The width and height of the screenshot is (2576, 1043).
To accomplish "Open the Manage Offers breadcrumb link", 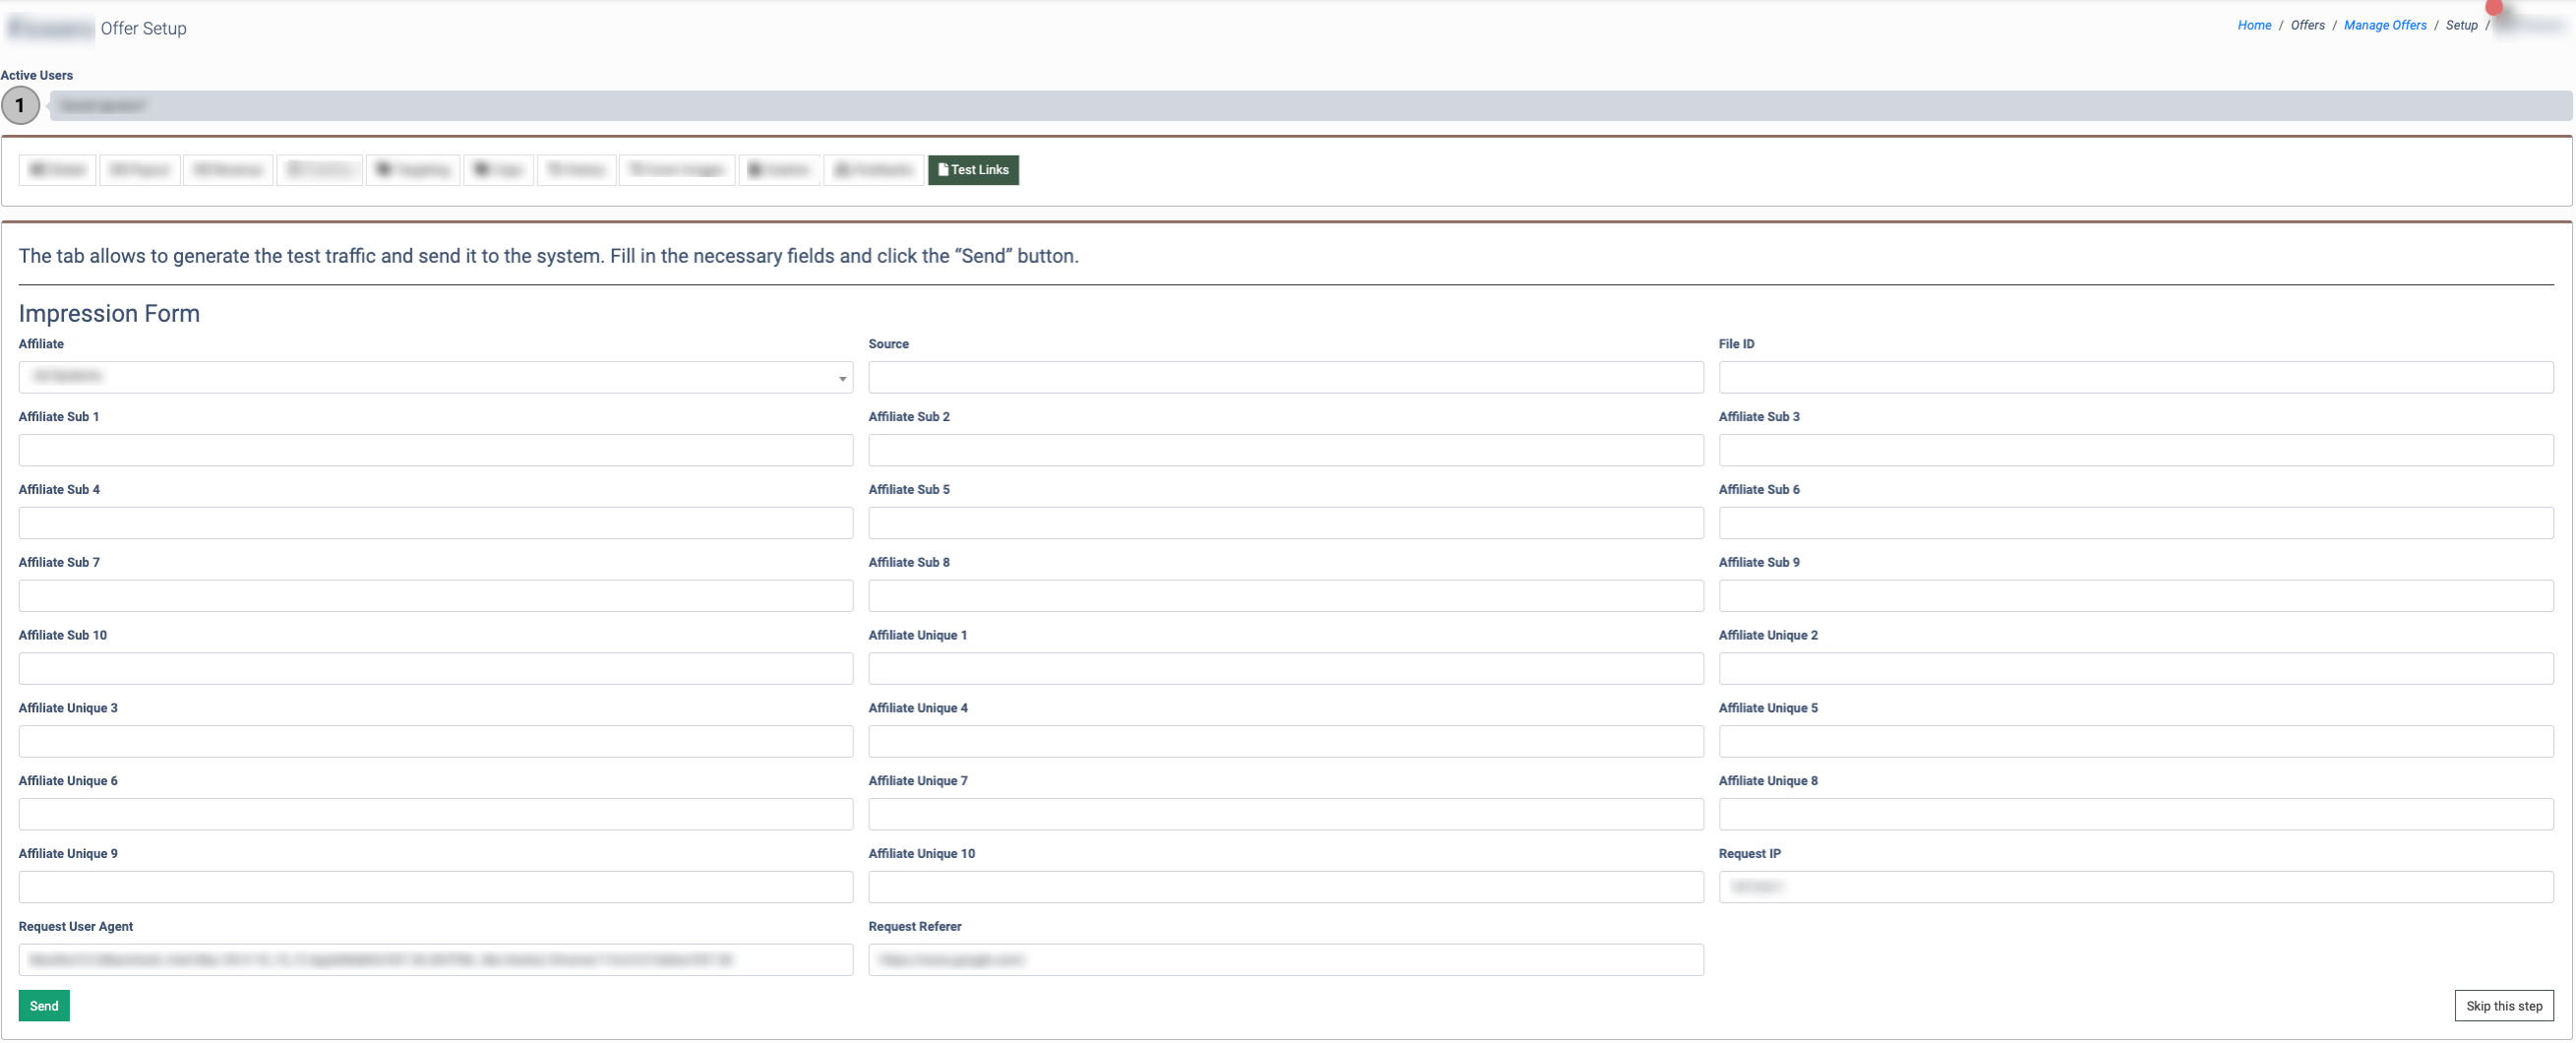I will 2384,26.
